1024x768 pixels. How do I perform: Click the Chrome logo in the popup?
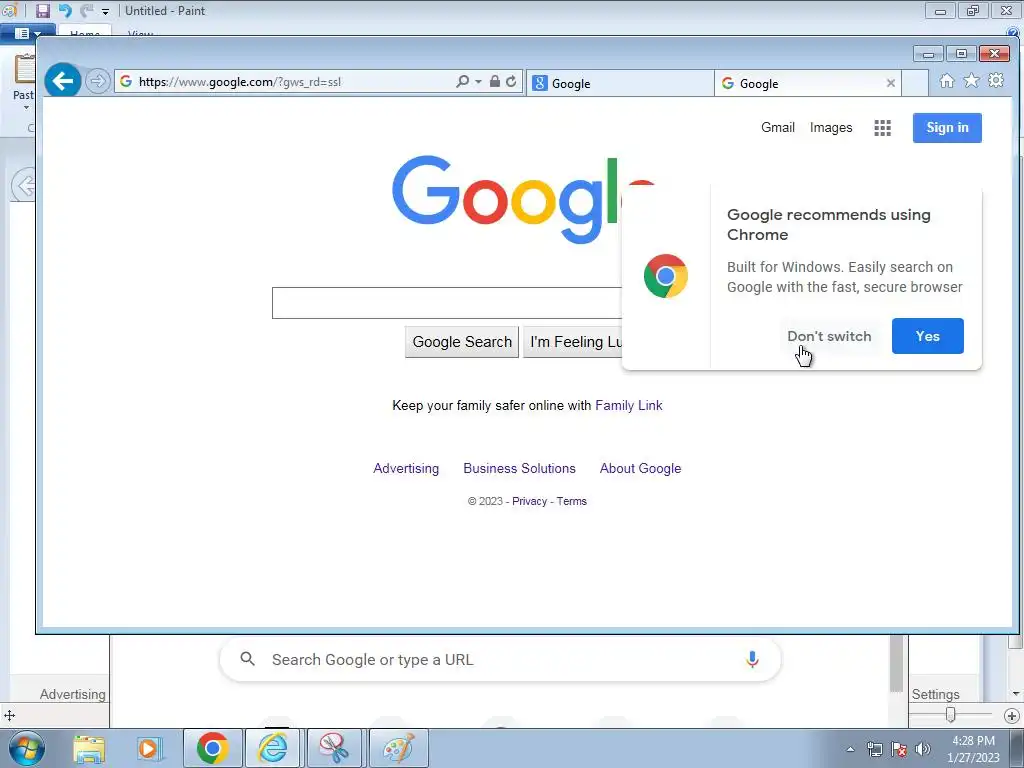click(x=665, y=276)
